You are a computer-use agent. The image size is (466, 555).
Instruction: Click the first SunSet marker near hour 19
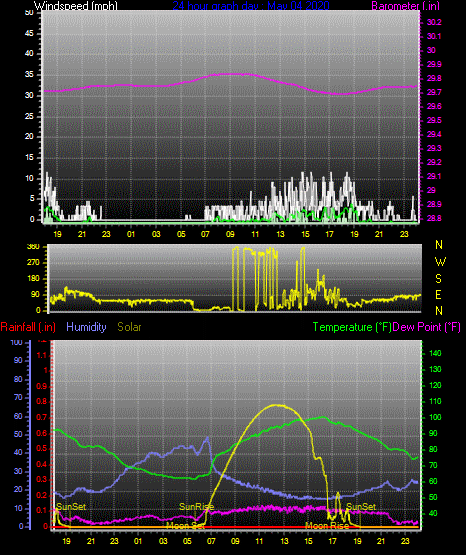coord(71,507)
